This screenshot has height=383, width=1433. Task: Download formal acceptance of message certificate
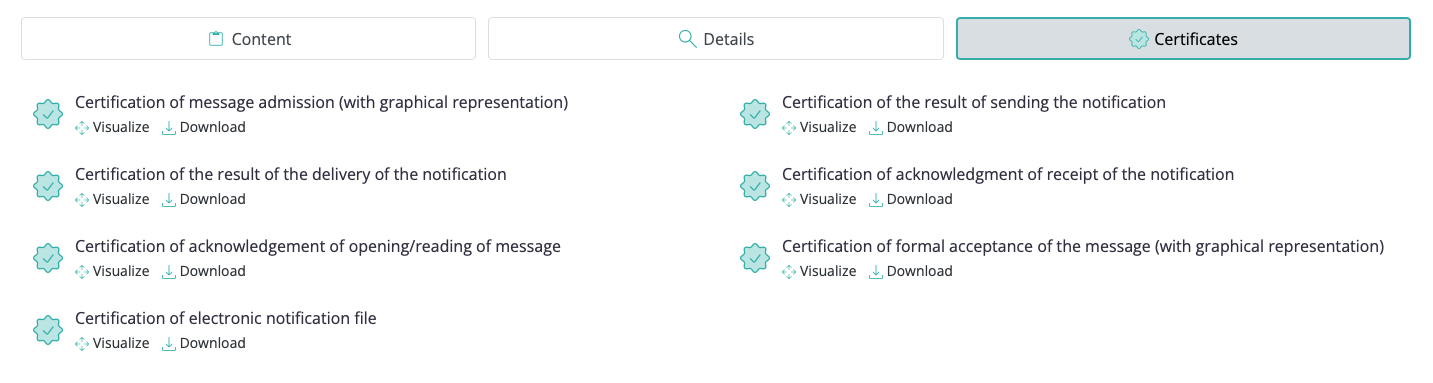[911, 271]
